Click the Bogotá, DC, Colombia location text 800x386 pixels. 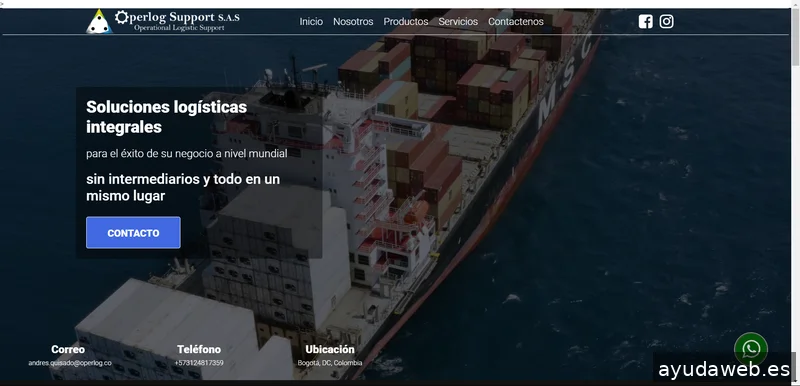click(x=330, y=363)
